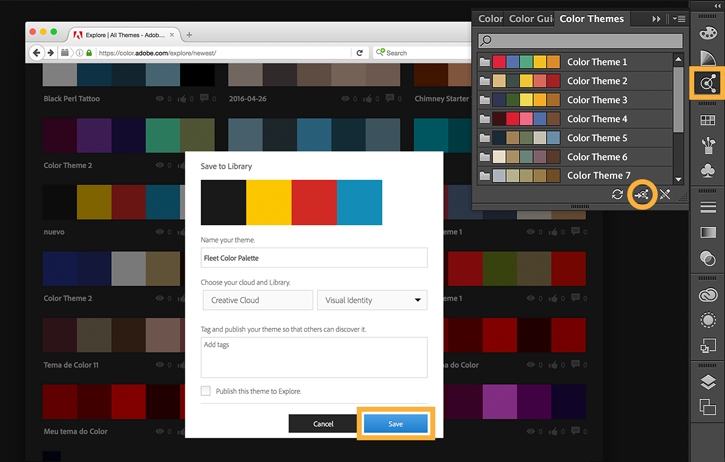
Task: Click the edit theme icon in Color Themes panel
Action: click(665, 194)
